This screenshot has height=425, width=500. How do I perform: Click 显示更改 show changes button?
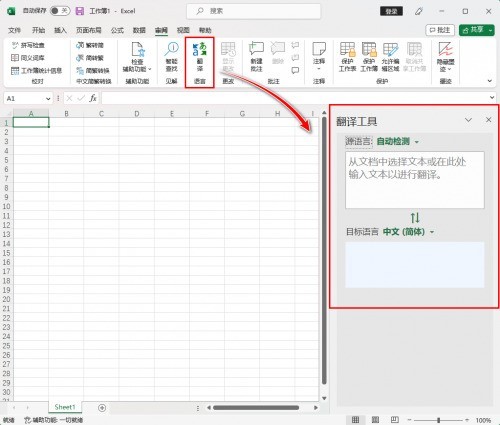[228, 57]
